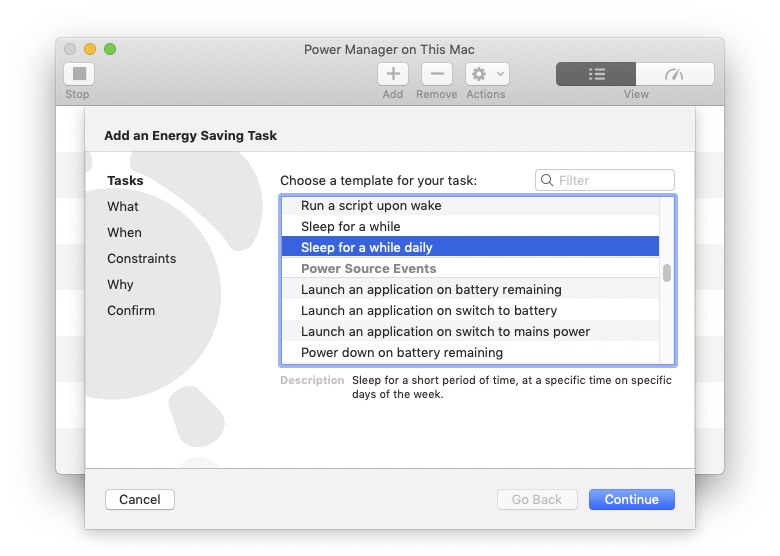Click the Confirm step in sidebar
The image size is (780, 556).
click(131, 310)
